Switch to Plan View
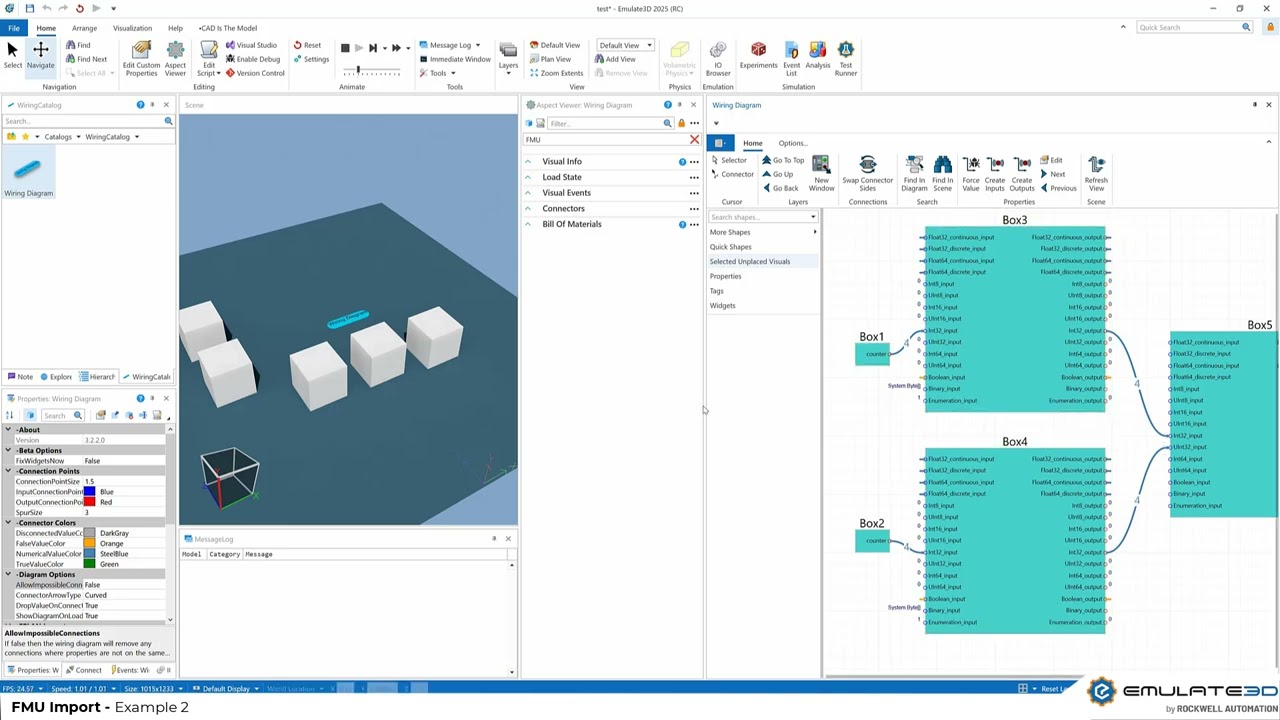1280x720 pixels. 550,59
